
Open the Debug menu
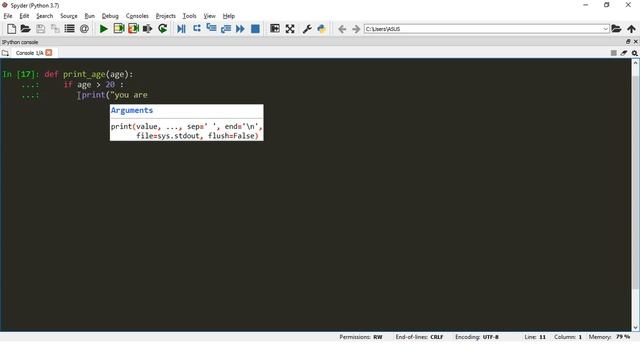pyautogui.click(x=110, y=16)
